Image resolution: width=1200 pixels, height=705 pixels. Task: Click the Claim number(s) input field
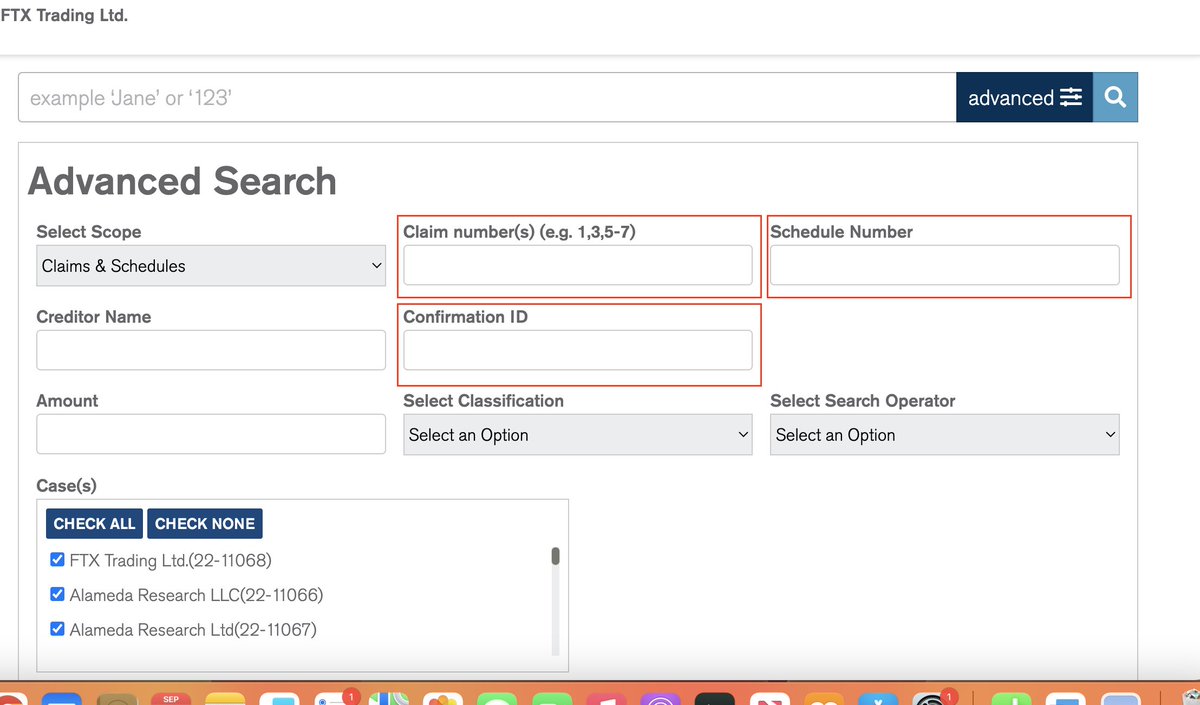tap(578, 265)
